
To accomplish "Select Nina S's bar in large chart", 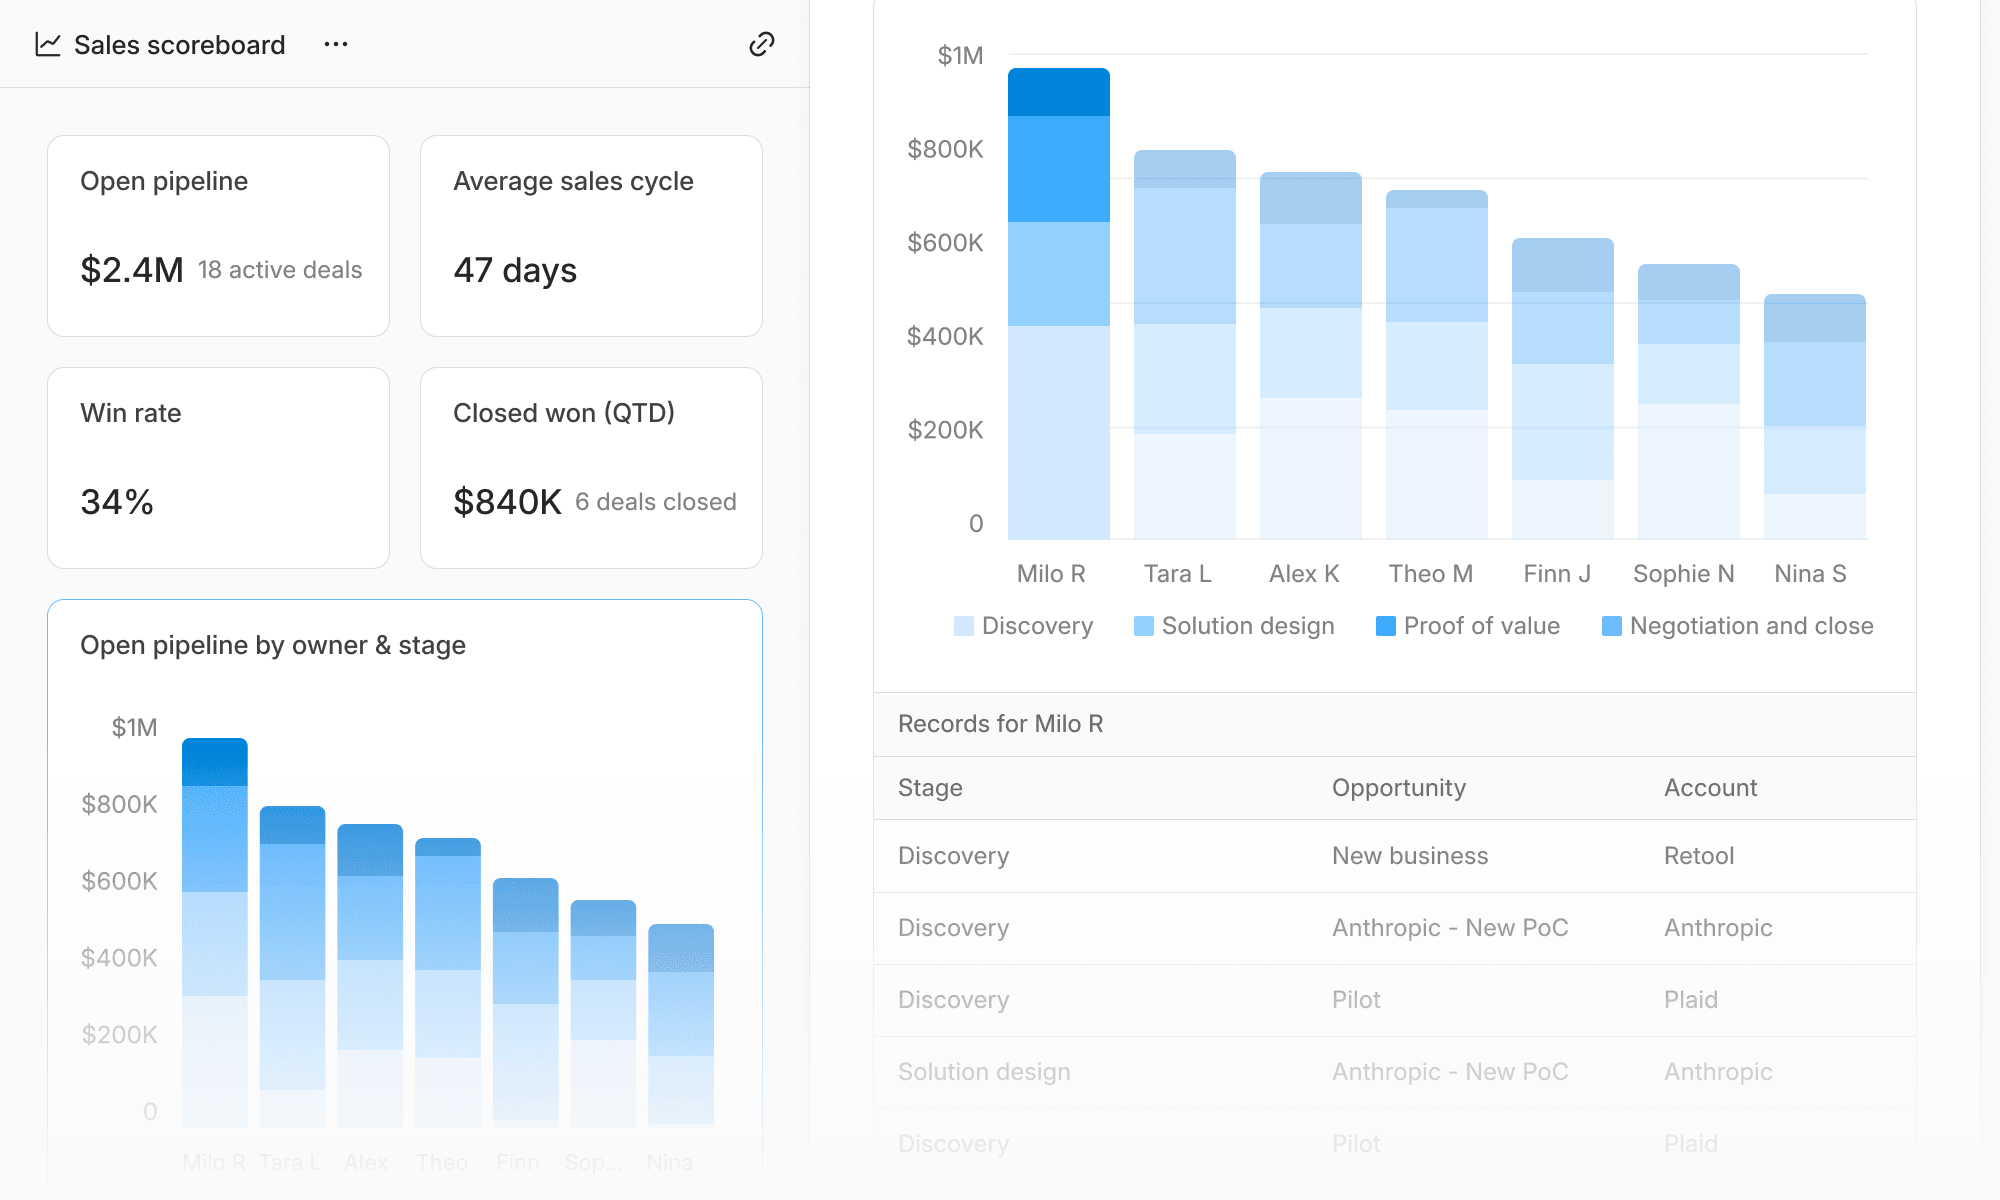I will [x=1815, y=417].
